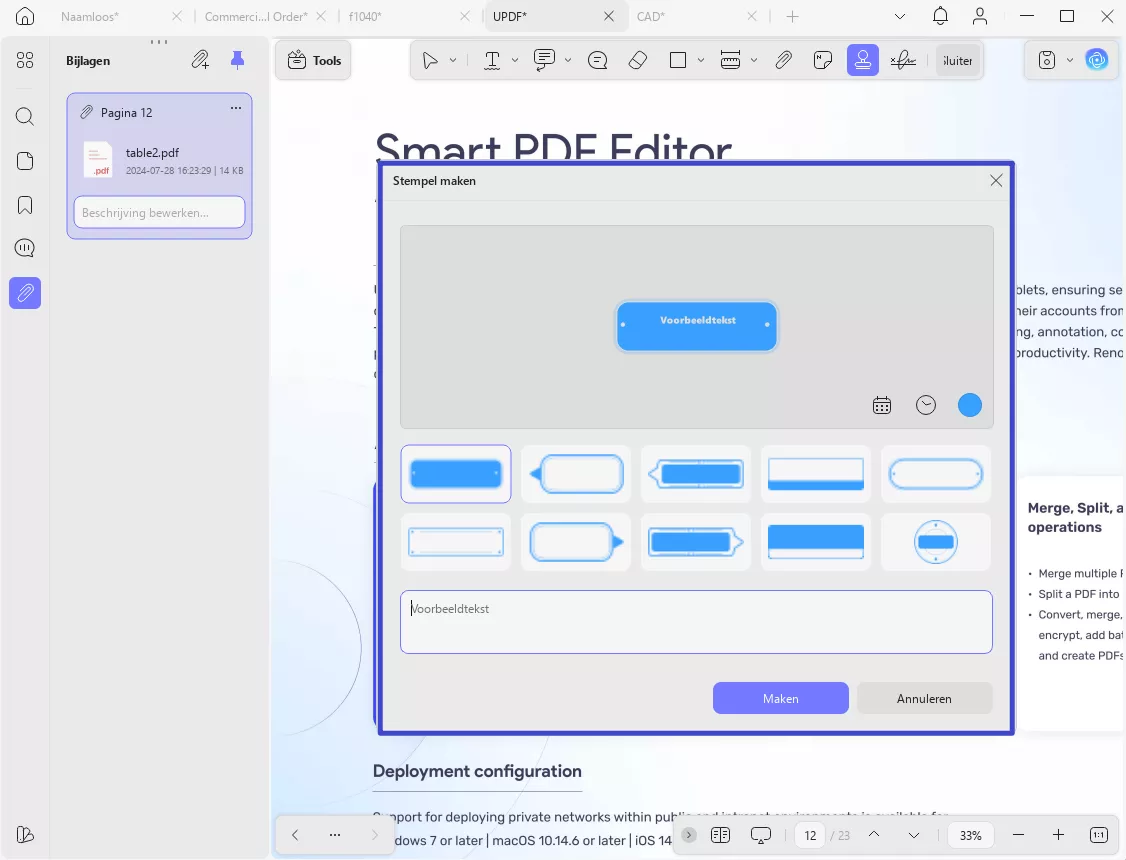Toggle the time clock icon in stamp preview
The image size is (1126, 860).
[x=926, y=406]
